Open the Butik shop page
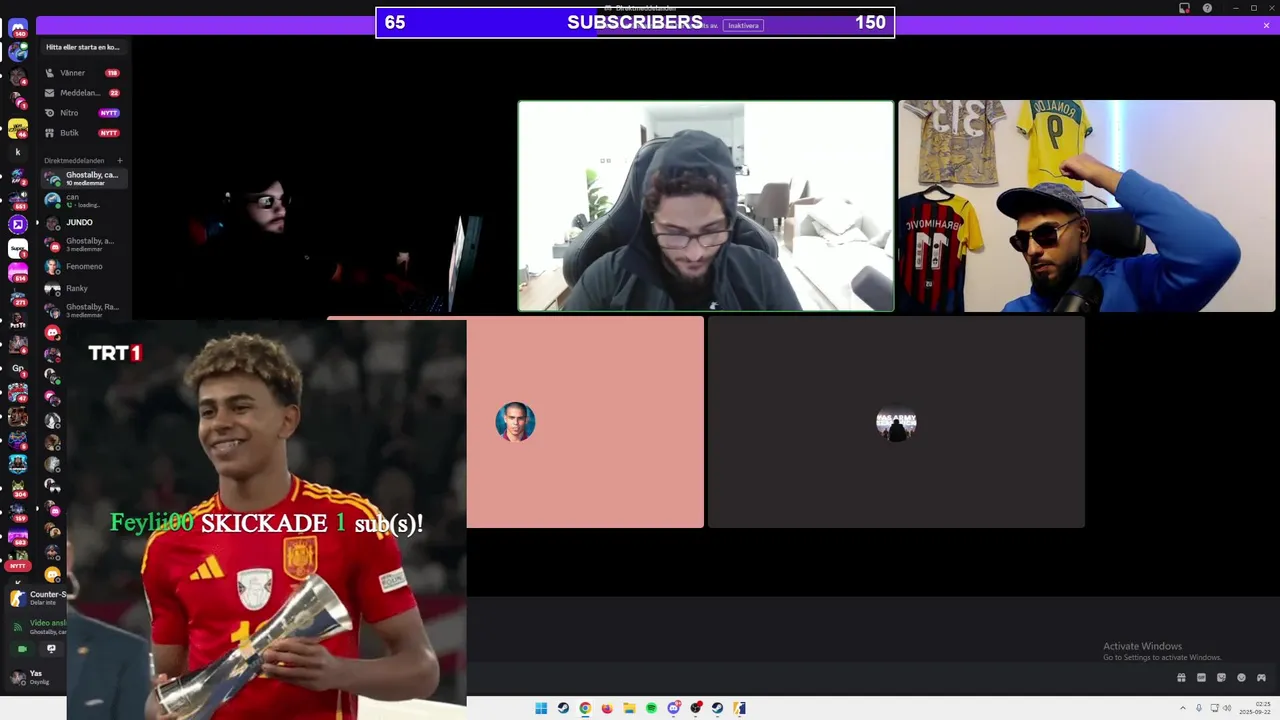Image resolution: width=1280 pixels, height=720 pixels. (x=84, y=133)
